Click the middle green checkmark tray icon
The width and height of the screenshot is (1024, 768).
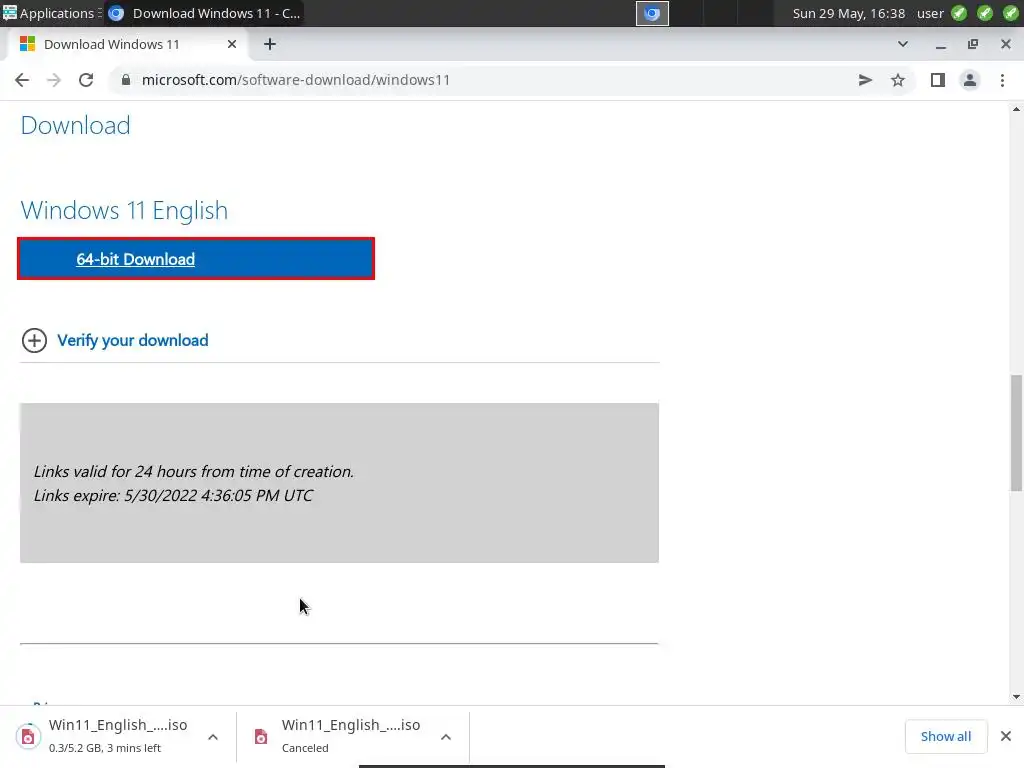pyautogui.click(x=985, y=13)
